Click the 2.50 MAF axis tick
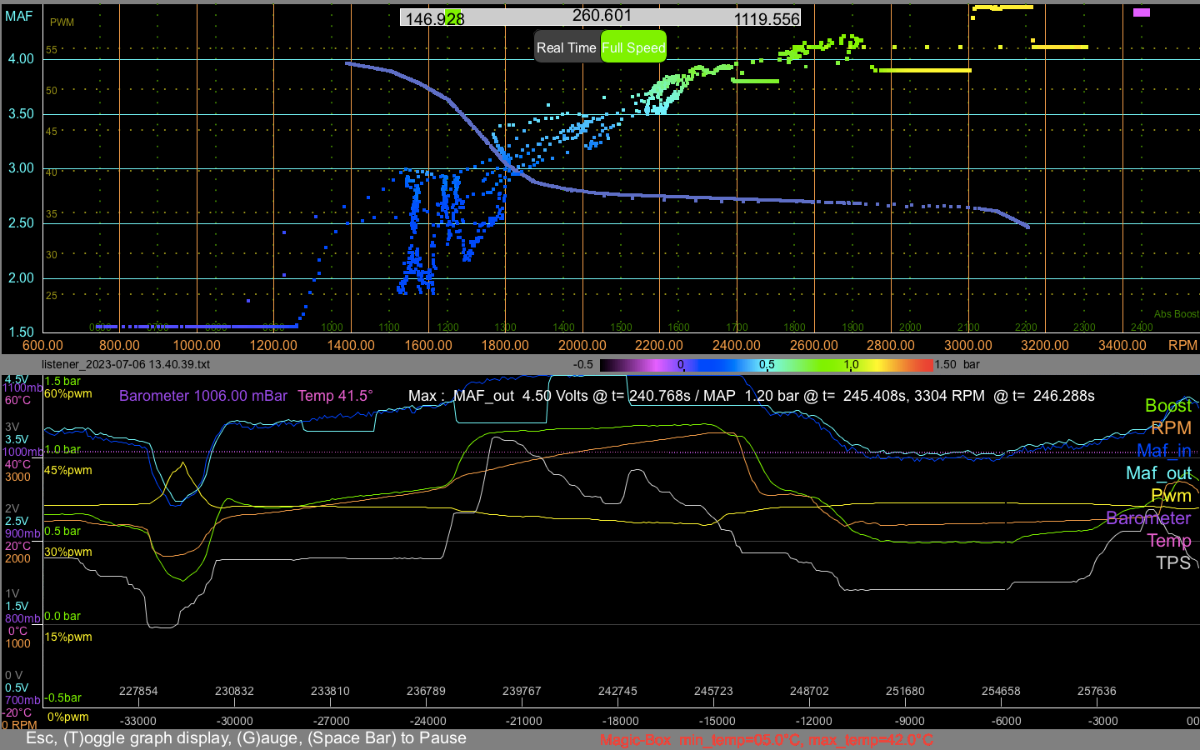The image size is (1200, 750). (x=21, y=223)
